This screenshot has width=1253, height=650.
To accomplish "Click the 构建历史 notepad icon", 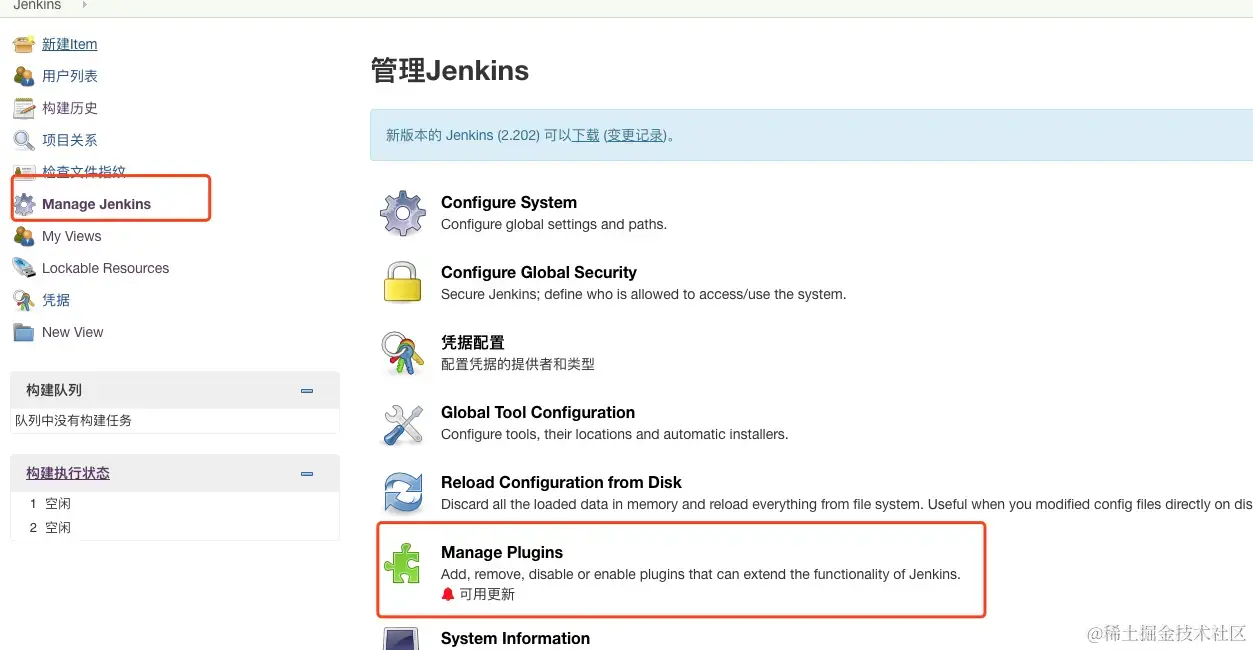I will 24,108.
